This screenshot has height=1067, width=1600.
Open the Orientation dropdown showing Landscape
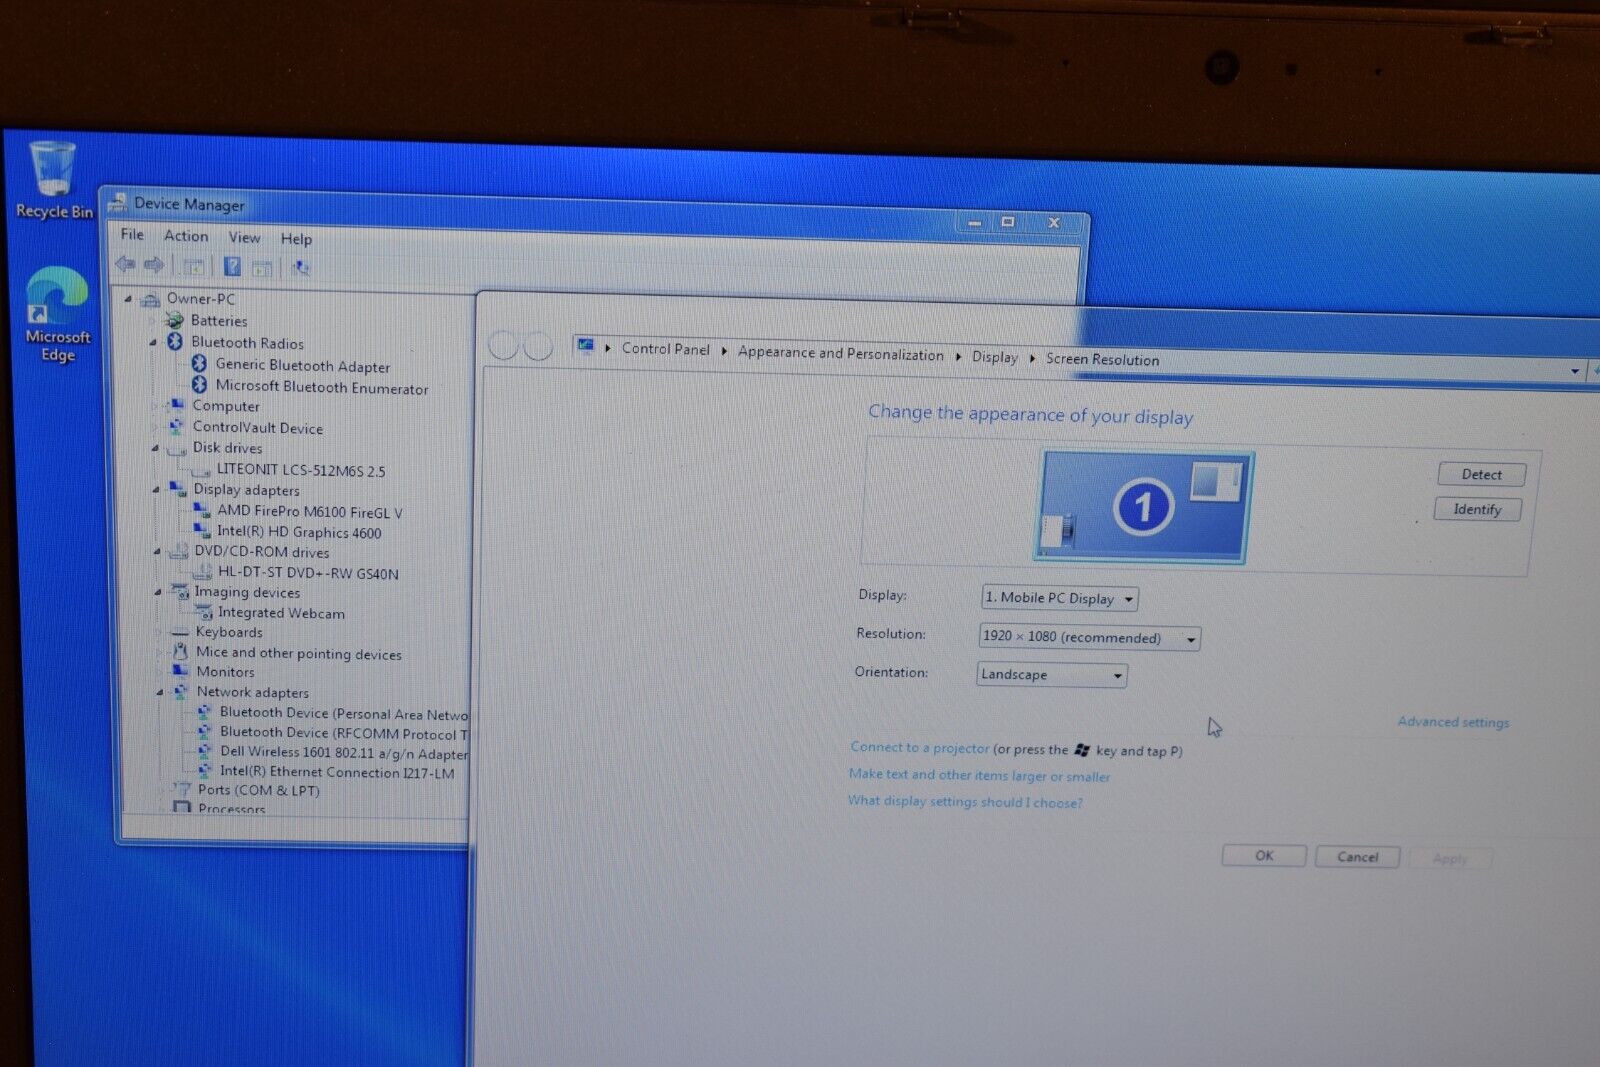[x=1052, y=675]
